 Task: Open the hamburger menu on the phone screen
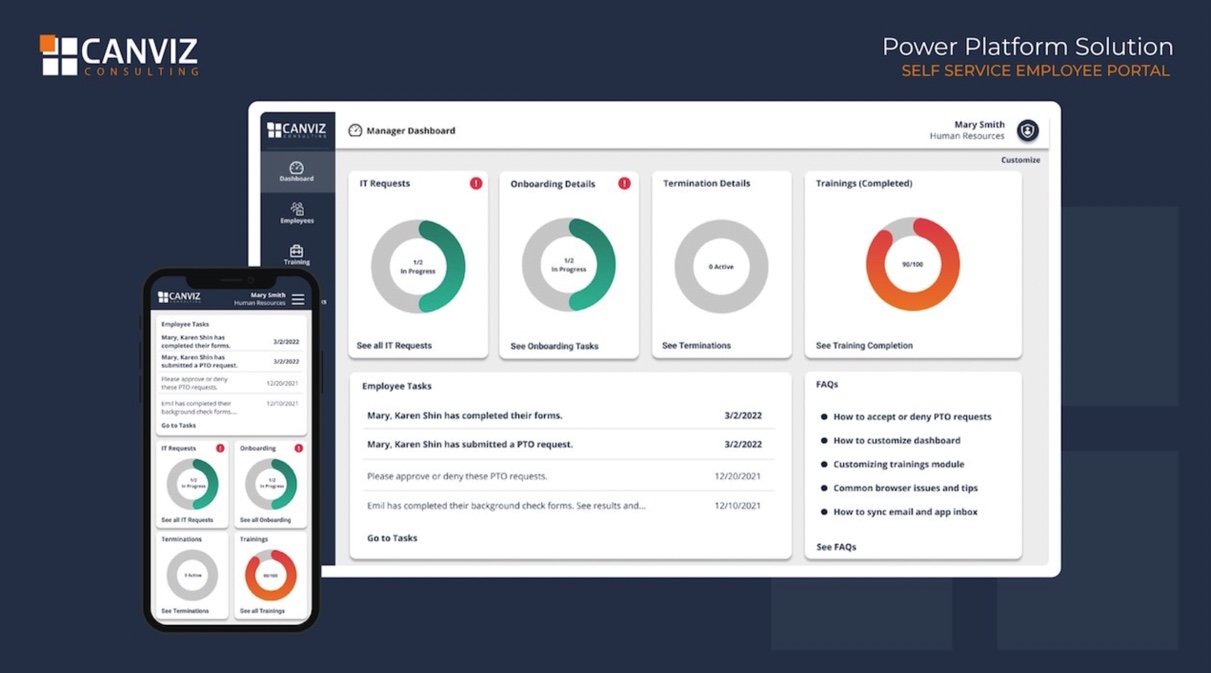pos(300,299)
